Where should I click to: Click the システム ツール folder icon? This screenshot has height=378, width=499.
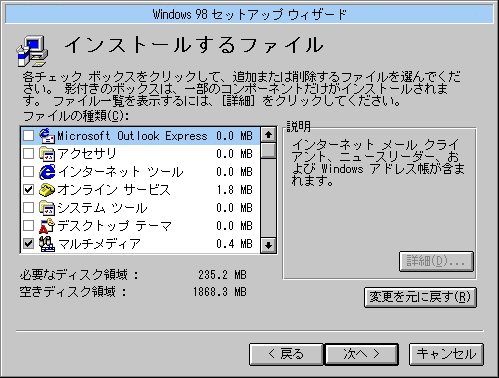pyautogui.click(x=47, y=208)
